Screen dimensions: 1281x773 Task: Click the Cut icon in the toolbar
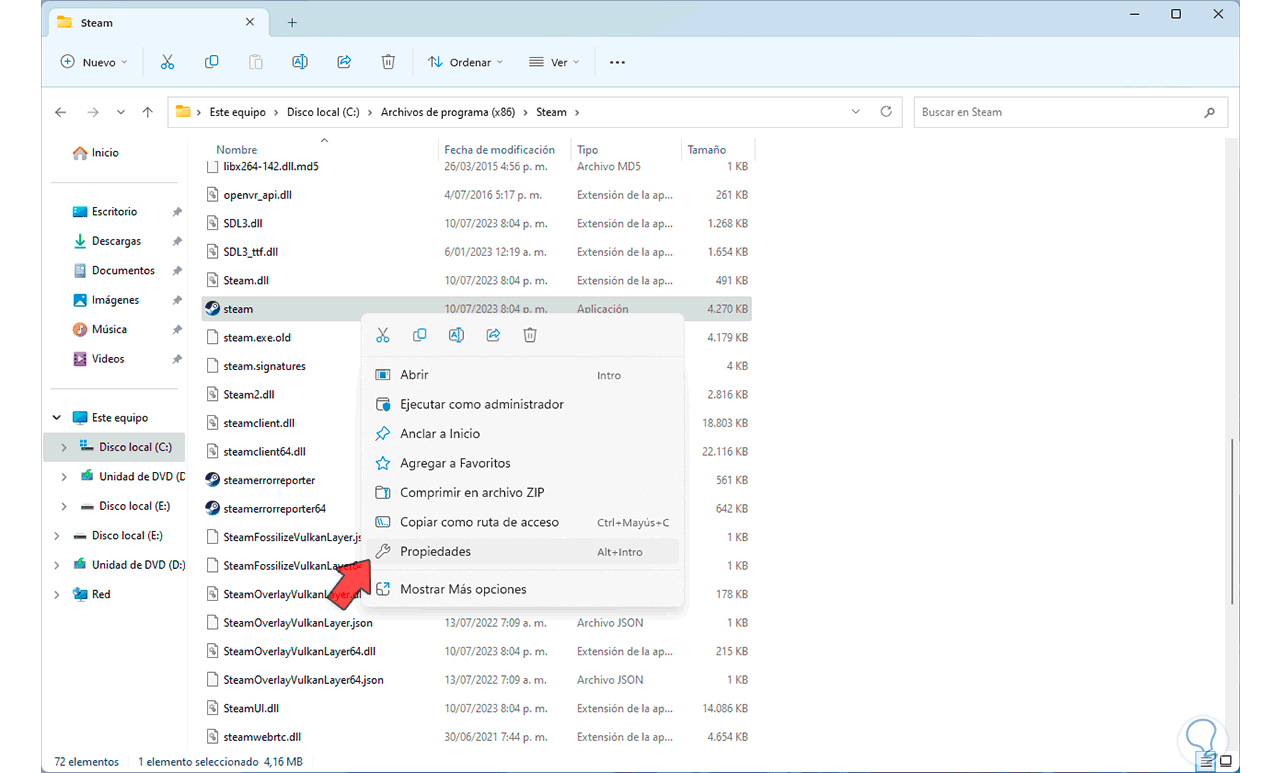167,62
